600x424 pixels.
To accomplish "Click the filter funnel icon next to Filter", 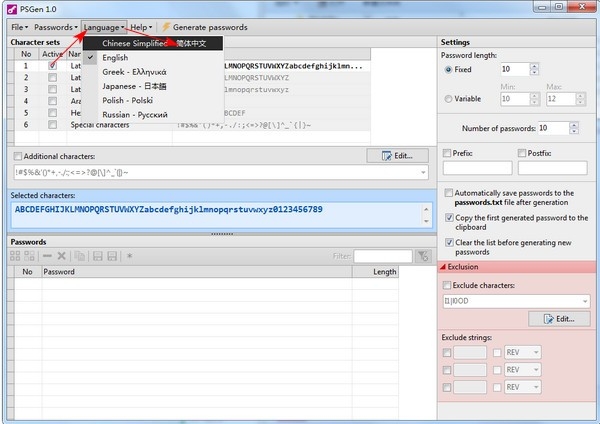I will pos(423,257).
